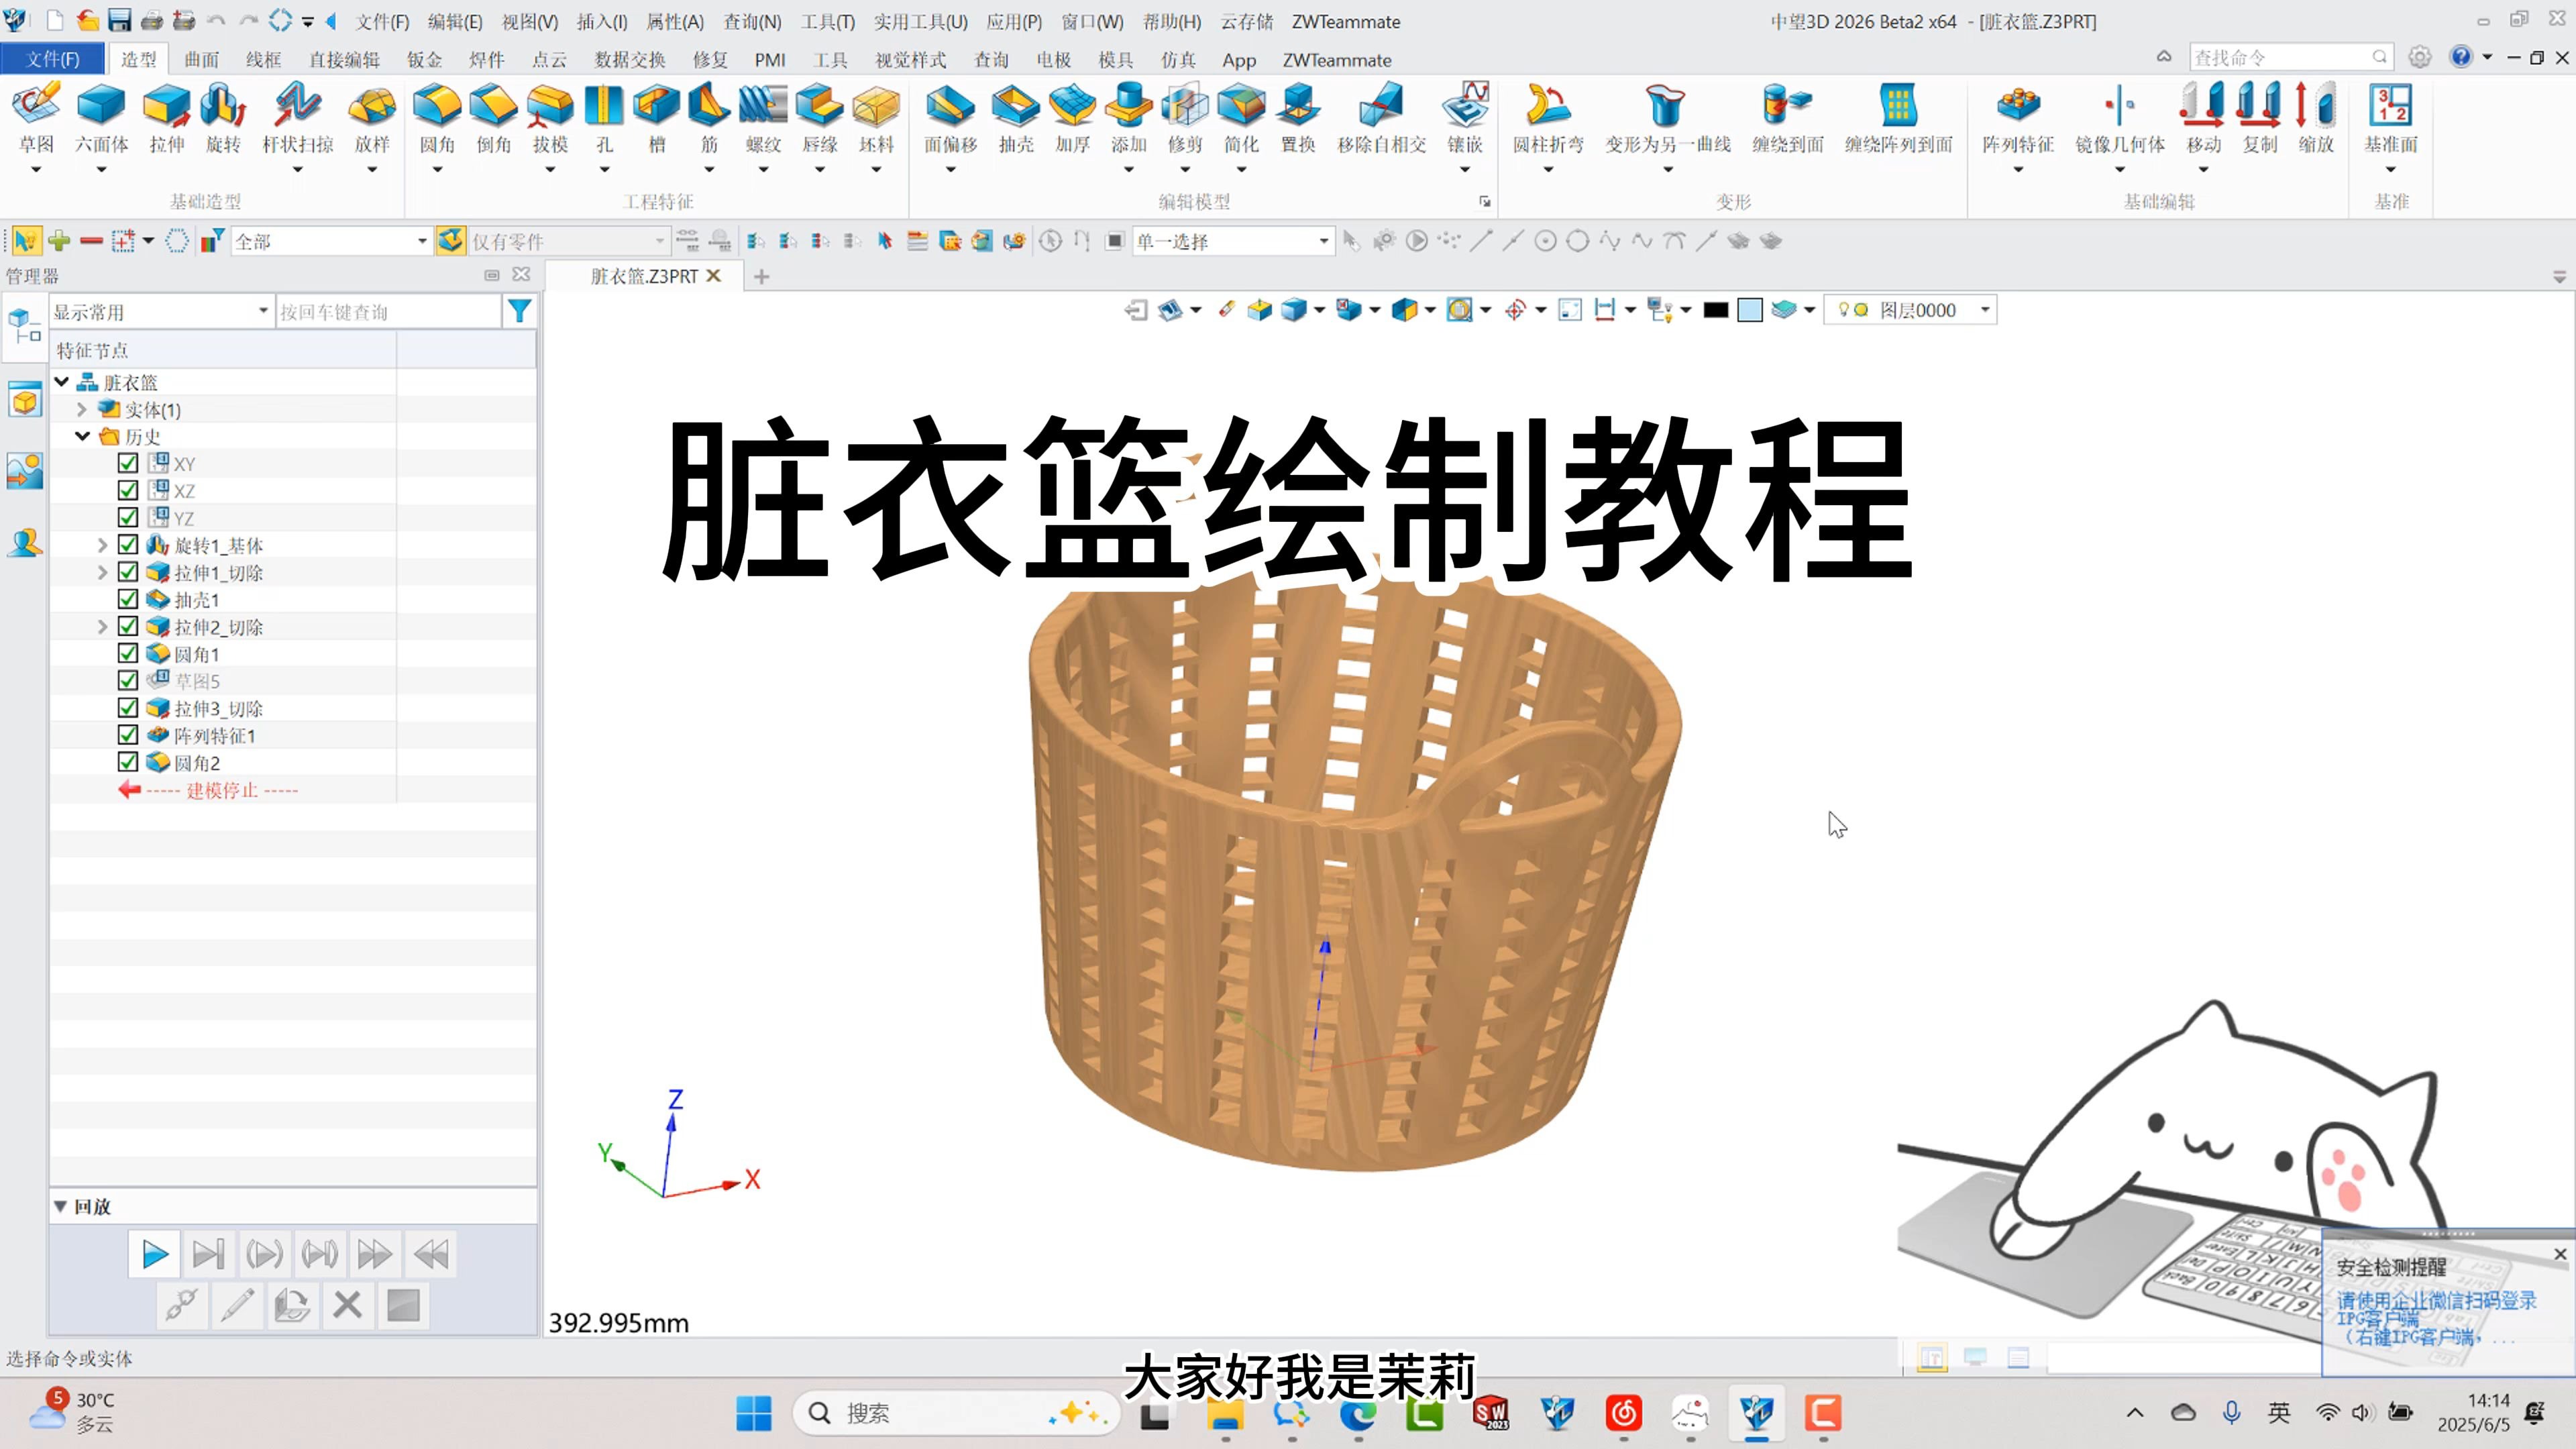Open the 图层0000 layer dropdown
Screen dimensions: 2576x1449
click(x=1984, y=310)
